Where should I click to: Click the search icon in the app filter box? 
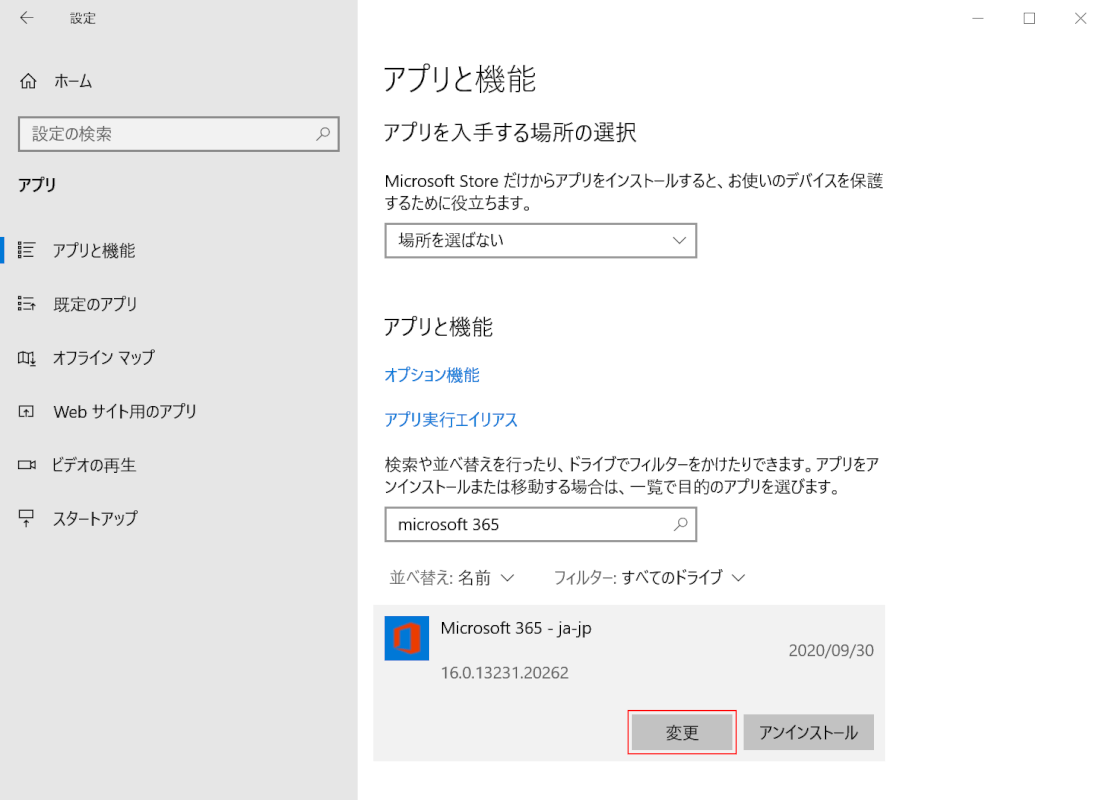coord(680,524)
